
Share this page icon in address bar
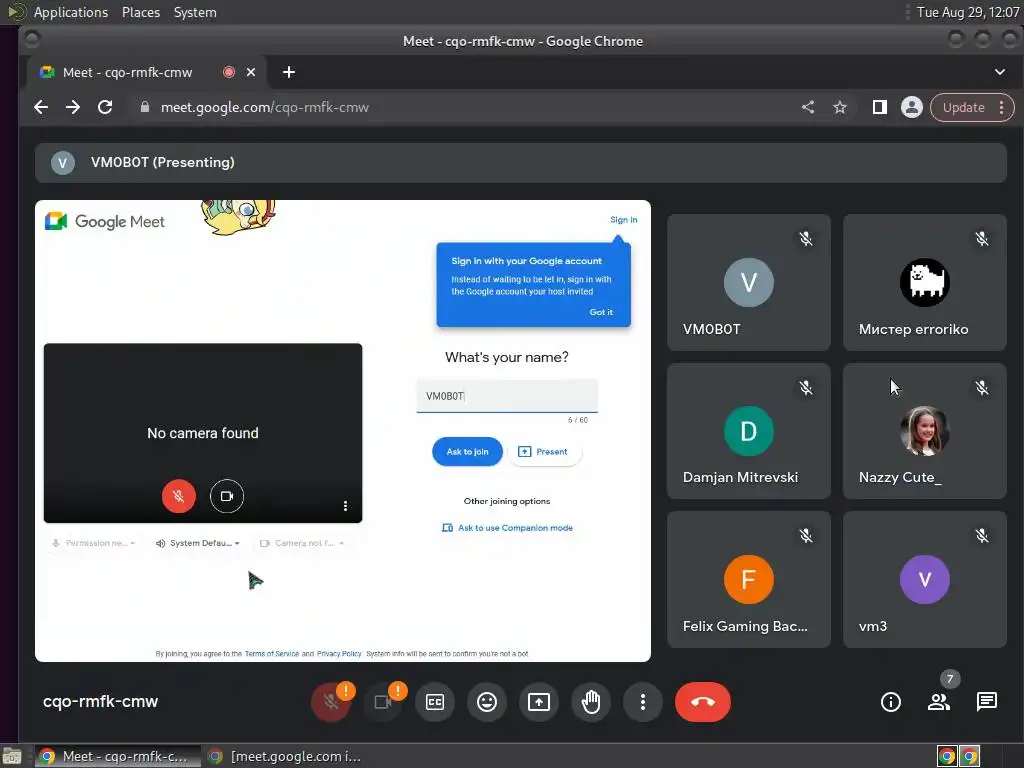808,107
